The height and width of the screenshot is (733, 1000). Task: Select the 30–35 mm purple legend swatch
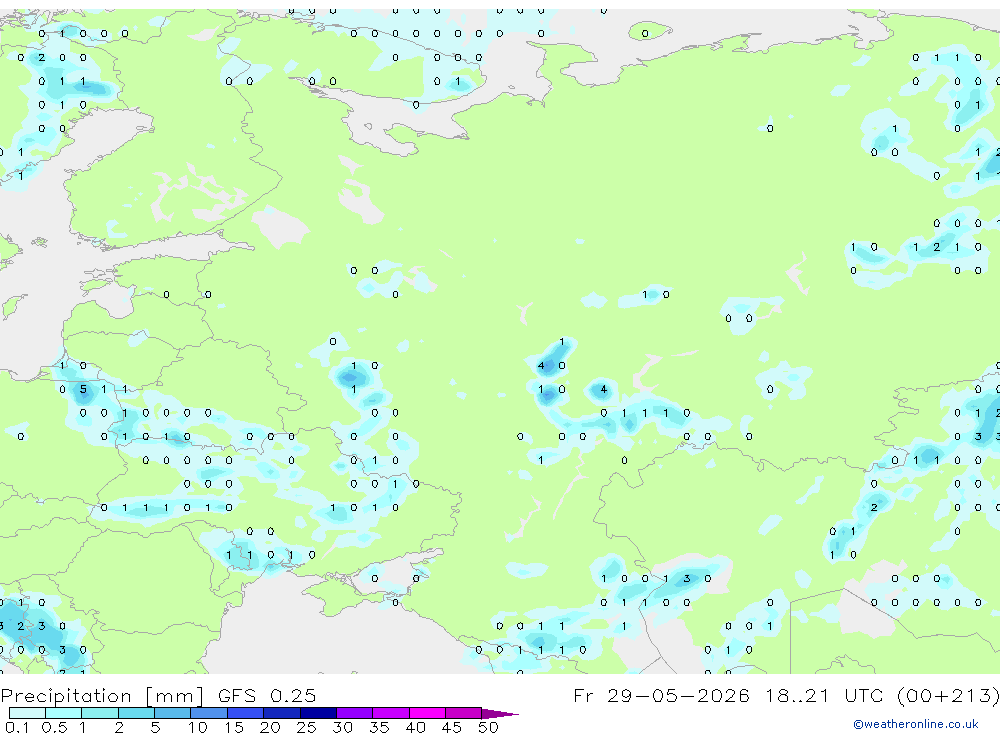355,713
